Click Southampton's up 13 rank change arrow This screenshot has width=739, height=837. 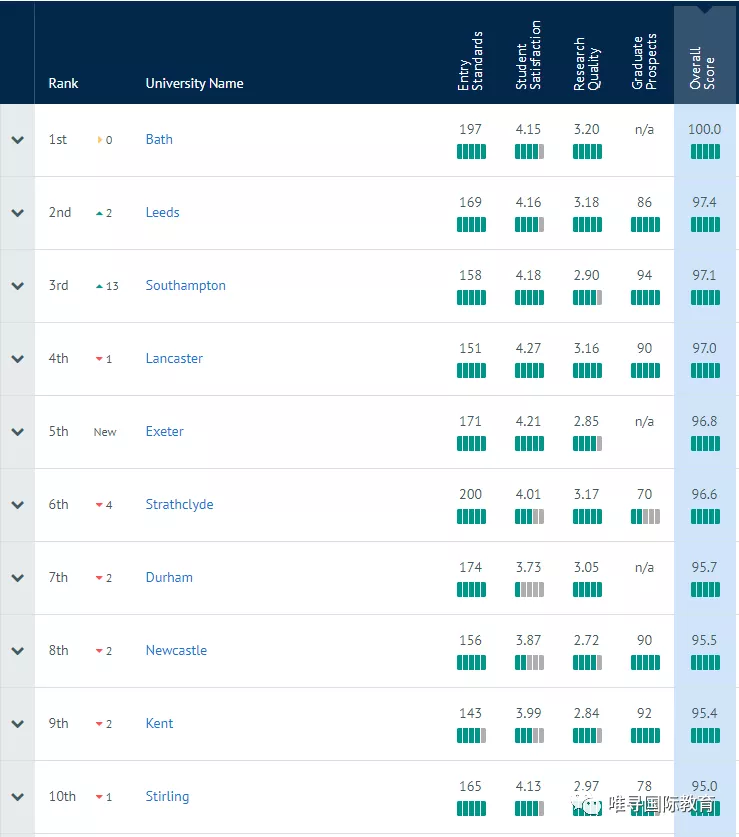pyautogui.click(x=99, y=286)
